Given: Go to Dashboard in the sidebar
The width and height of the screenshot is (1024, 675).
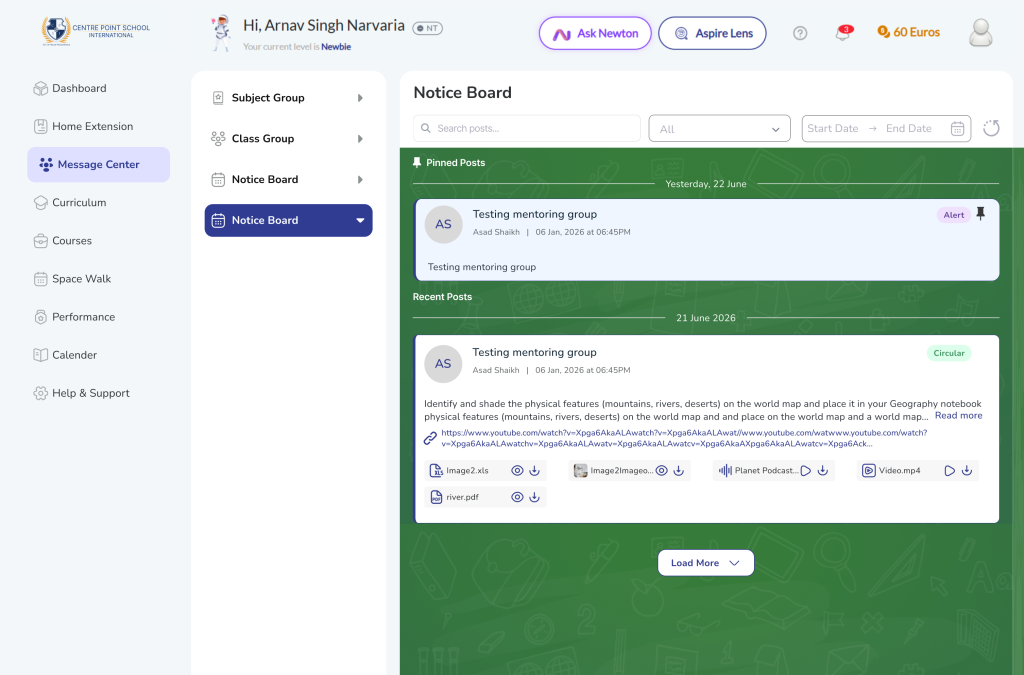Looking at the screenshot, I should pos(79,89).
